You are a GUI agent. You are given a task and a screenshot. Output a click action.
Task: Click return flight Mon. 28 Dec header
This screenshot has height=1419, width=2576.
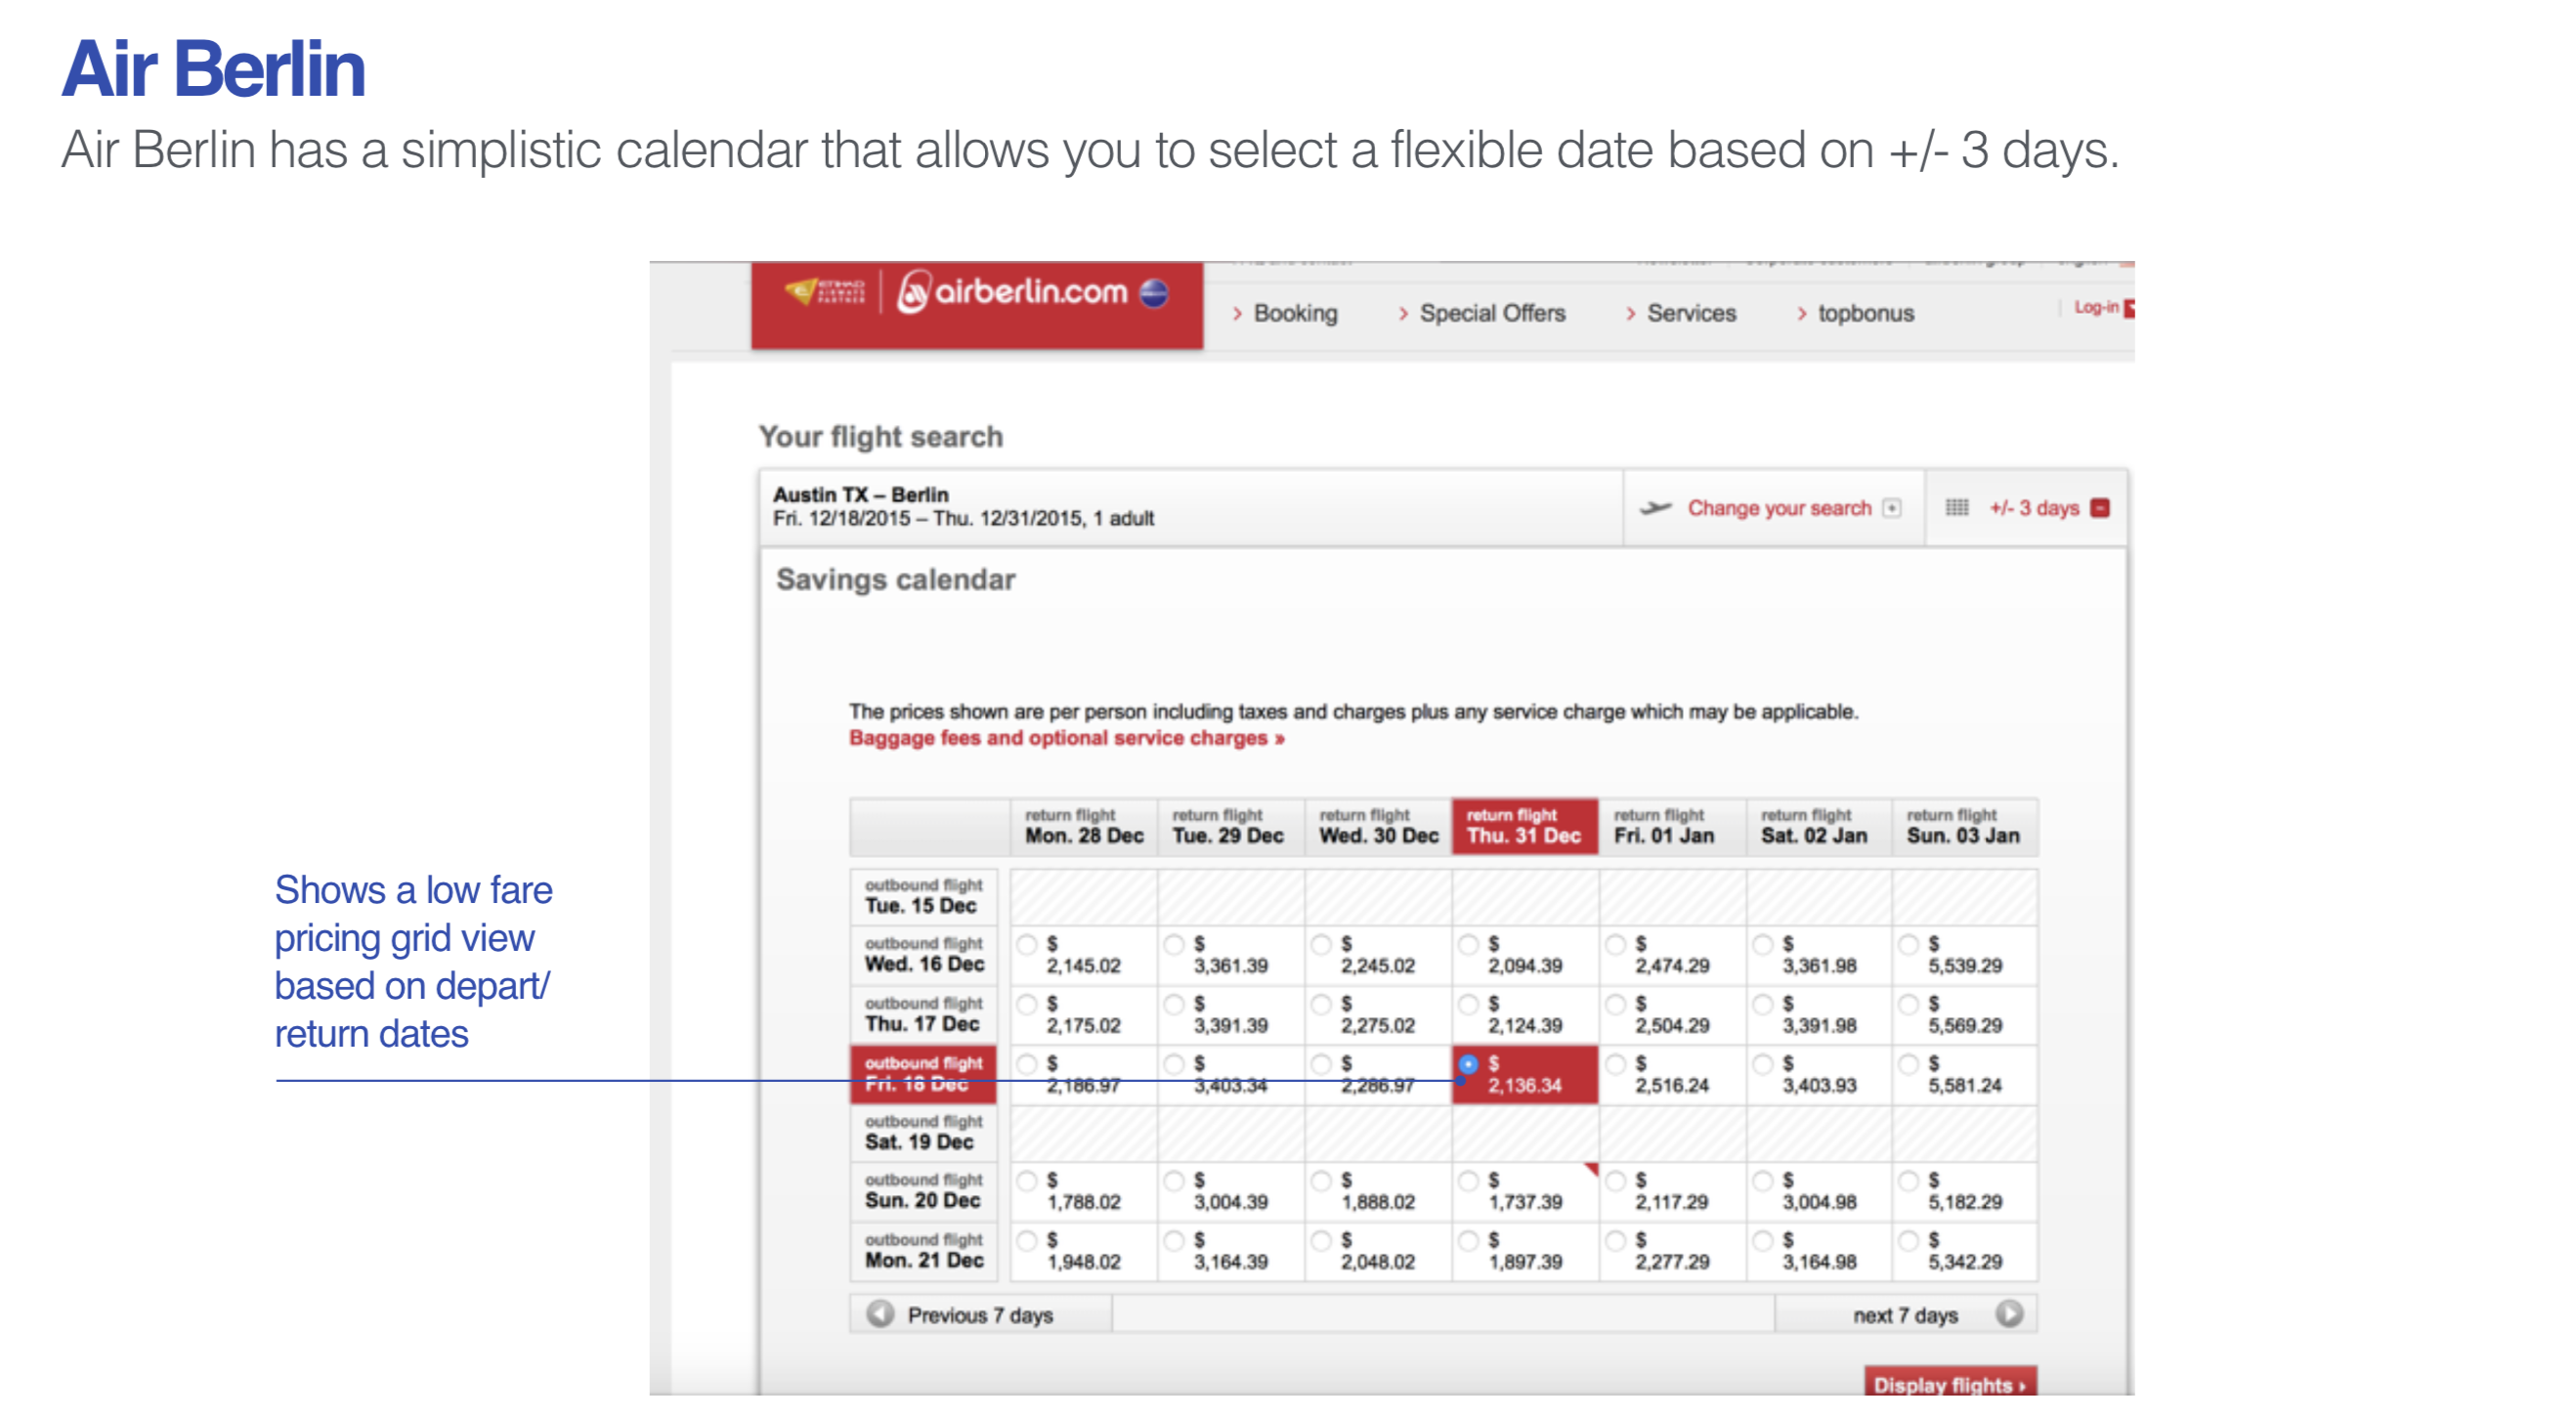(x=1084, y=827)
